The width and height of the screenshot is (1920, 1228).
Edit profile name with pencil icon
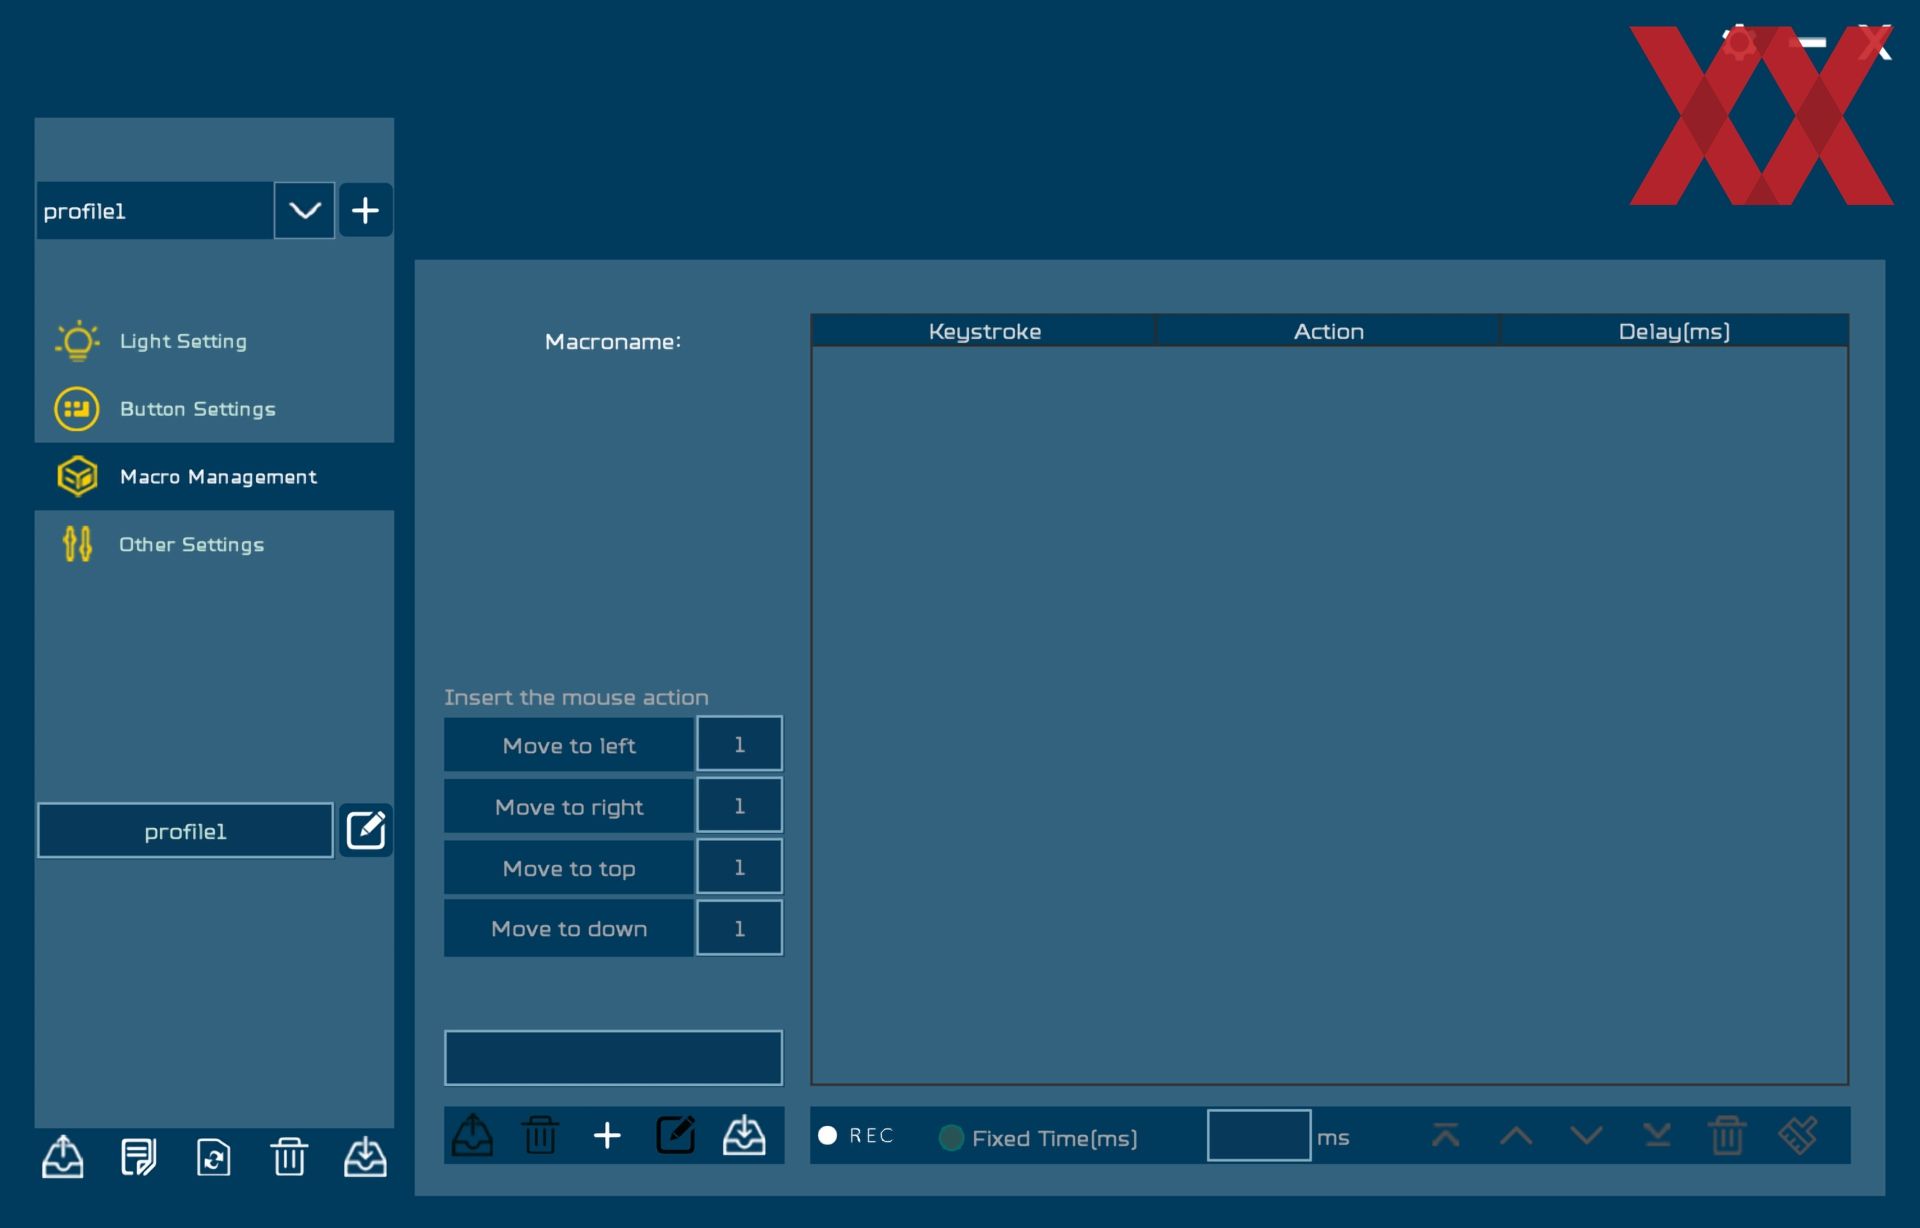365,830
